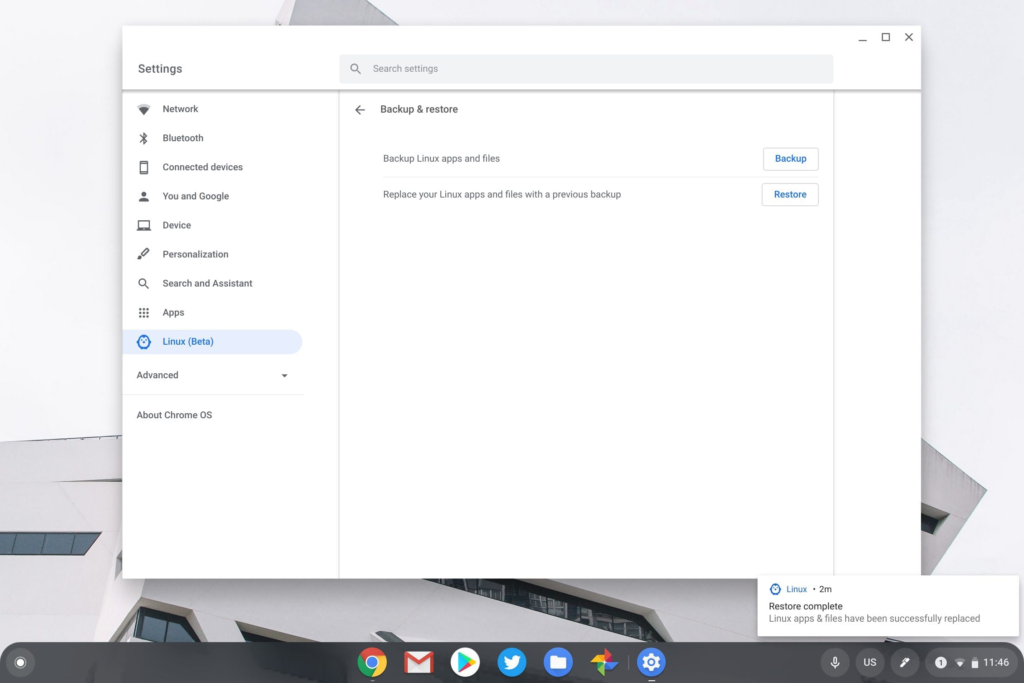Open the launcher circle on the shelf
Viewport: 1024px width, 683px height.
point(20,663)
